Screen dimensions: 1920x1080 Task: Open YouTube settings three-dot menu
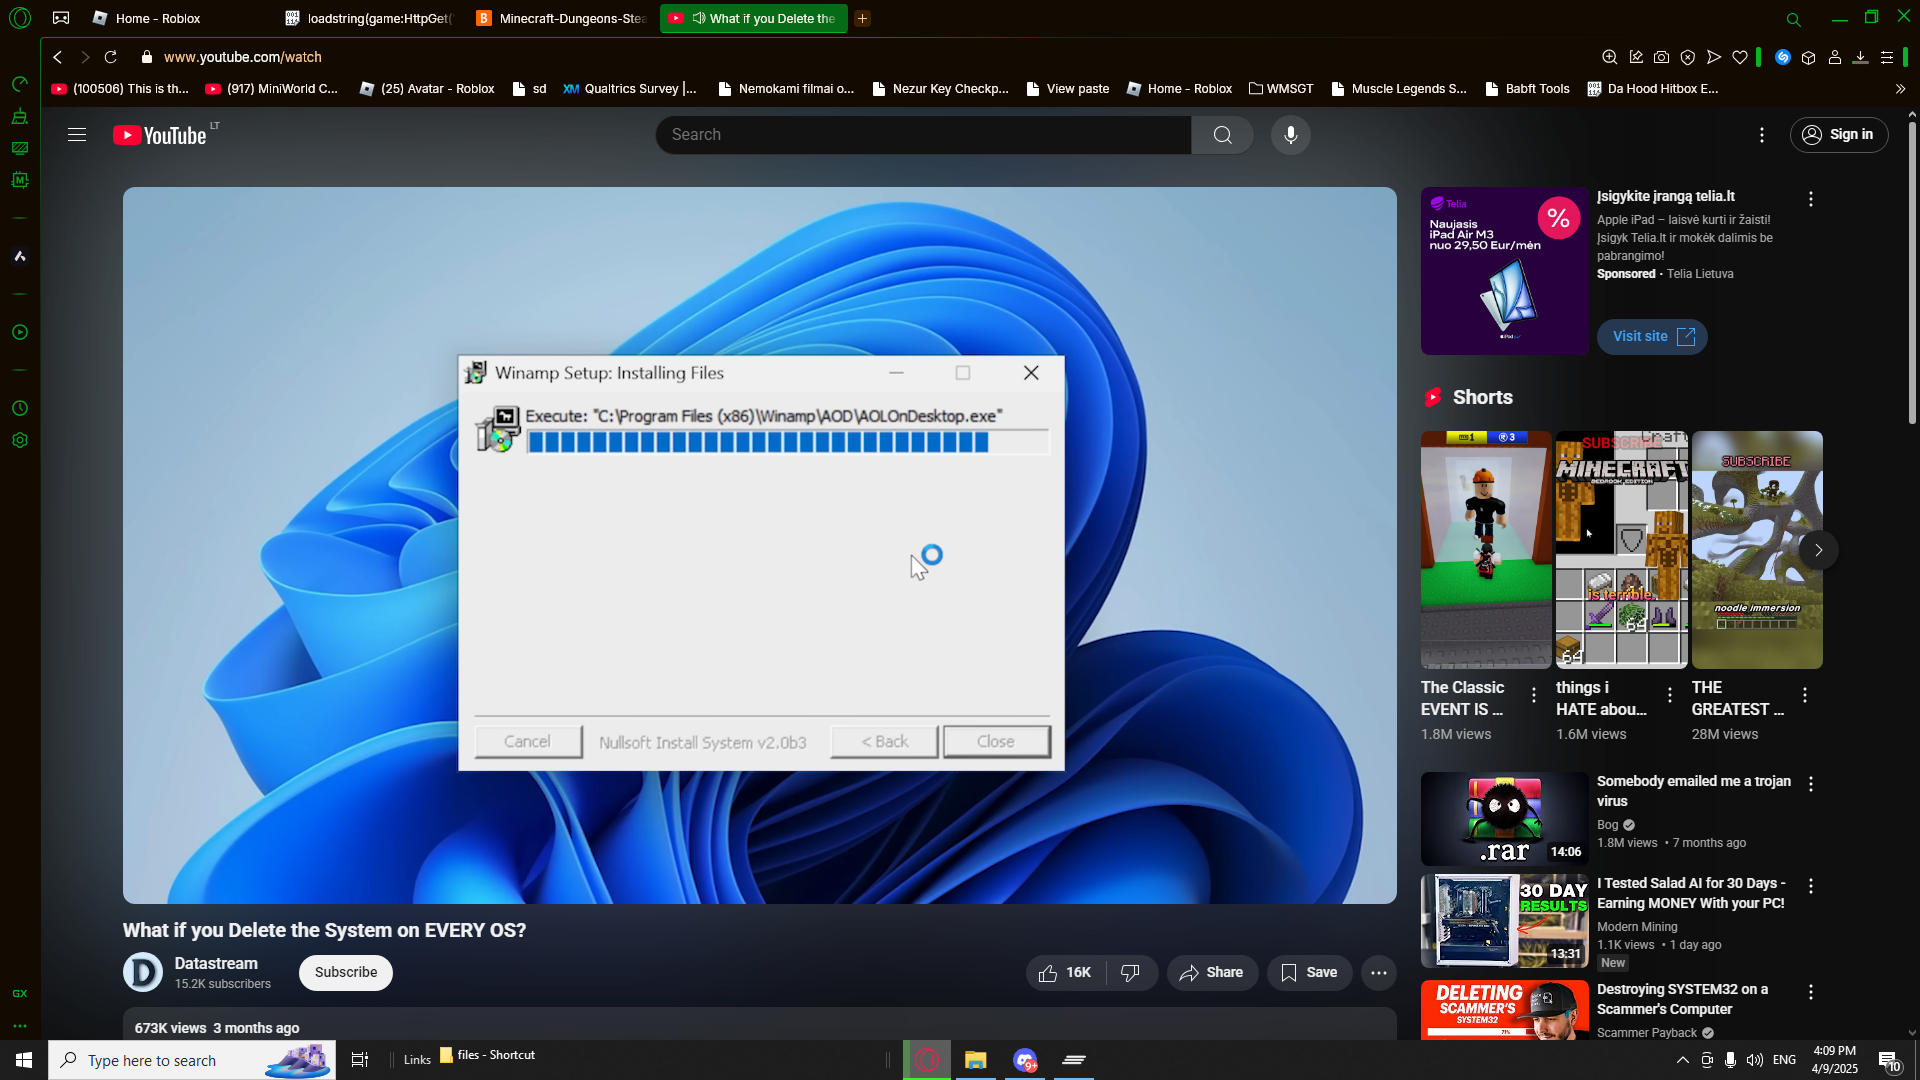pos(1762,135)
